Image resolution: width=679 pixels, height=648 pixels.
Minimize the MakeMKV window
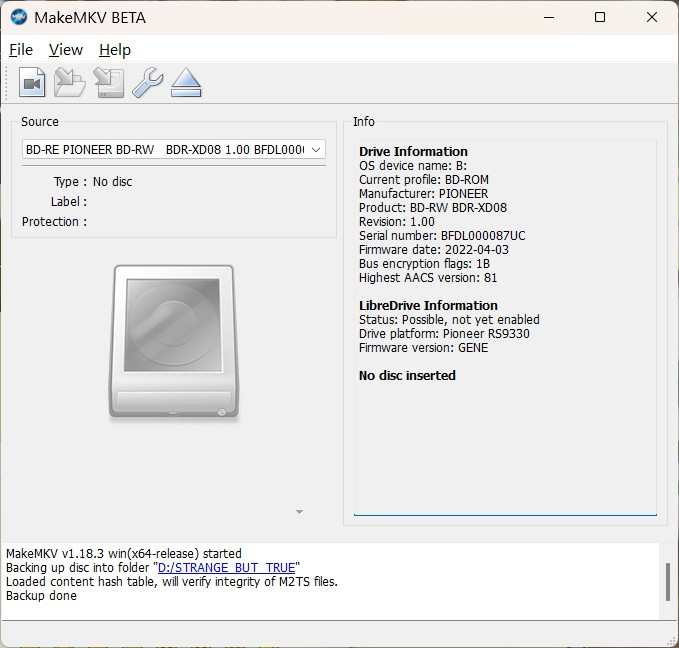pyautogui.click(x=549, y=17)
